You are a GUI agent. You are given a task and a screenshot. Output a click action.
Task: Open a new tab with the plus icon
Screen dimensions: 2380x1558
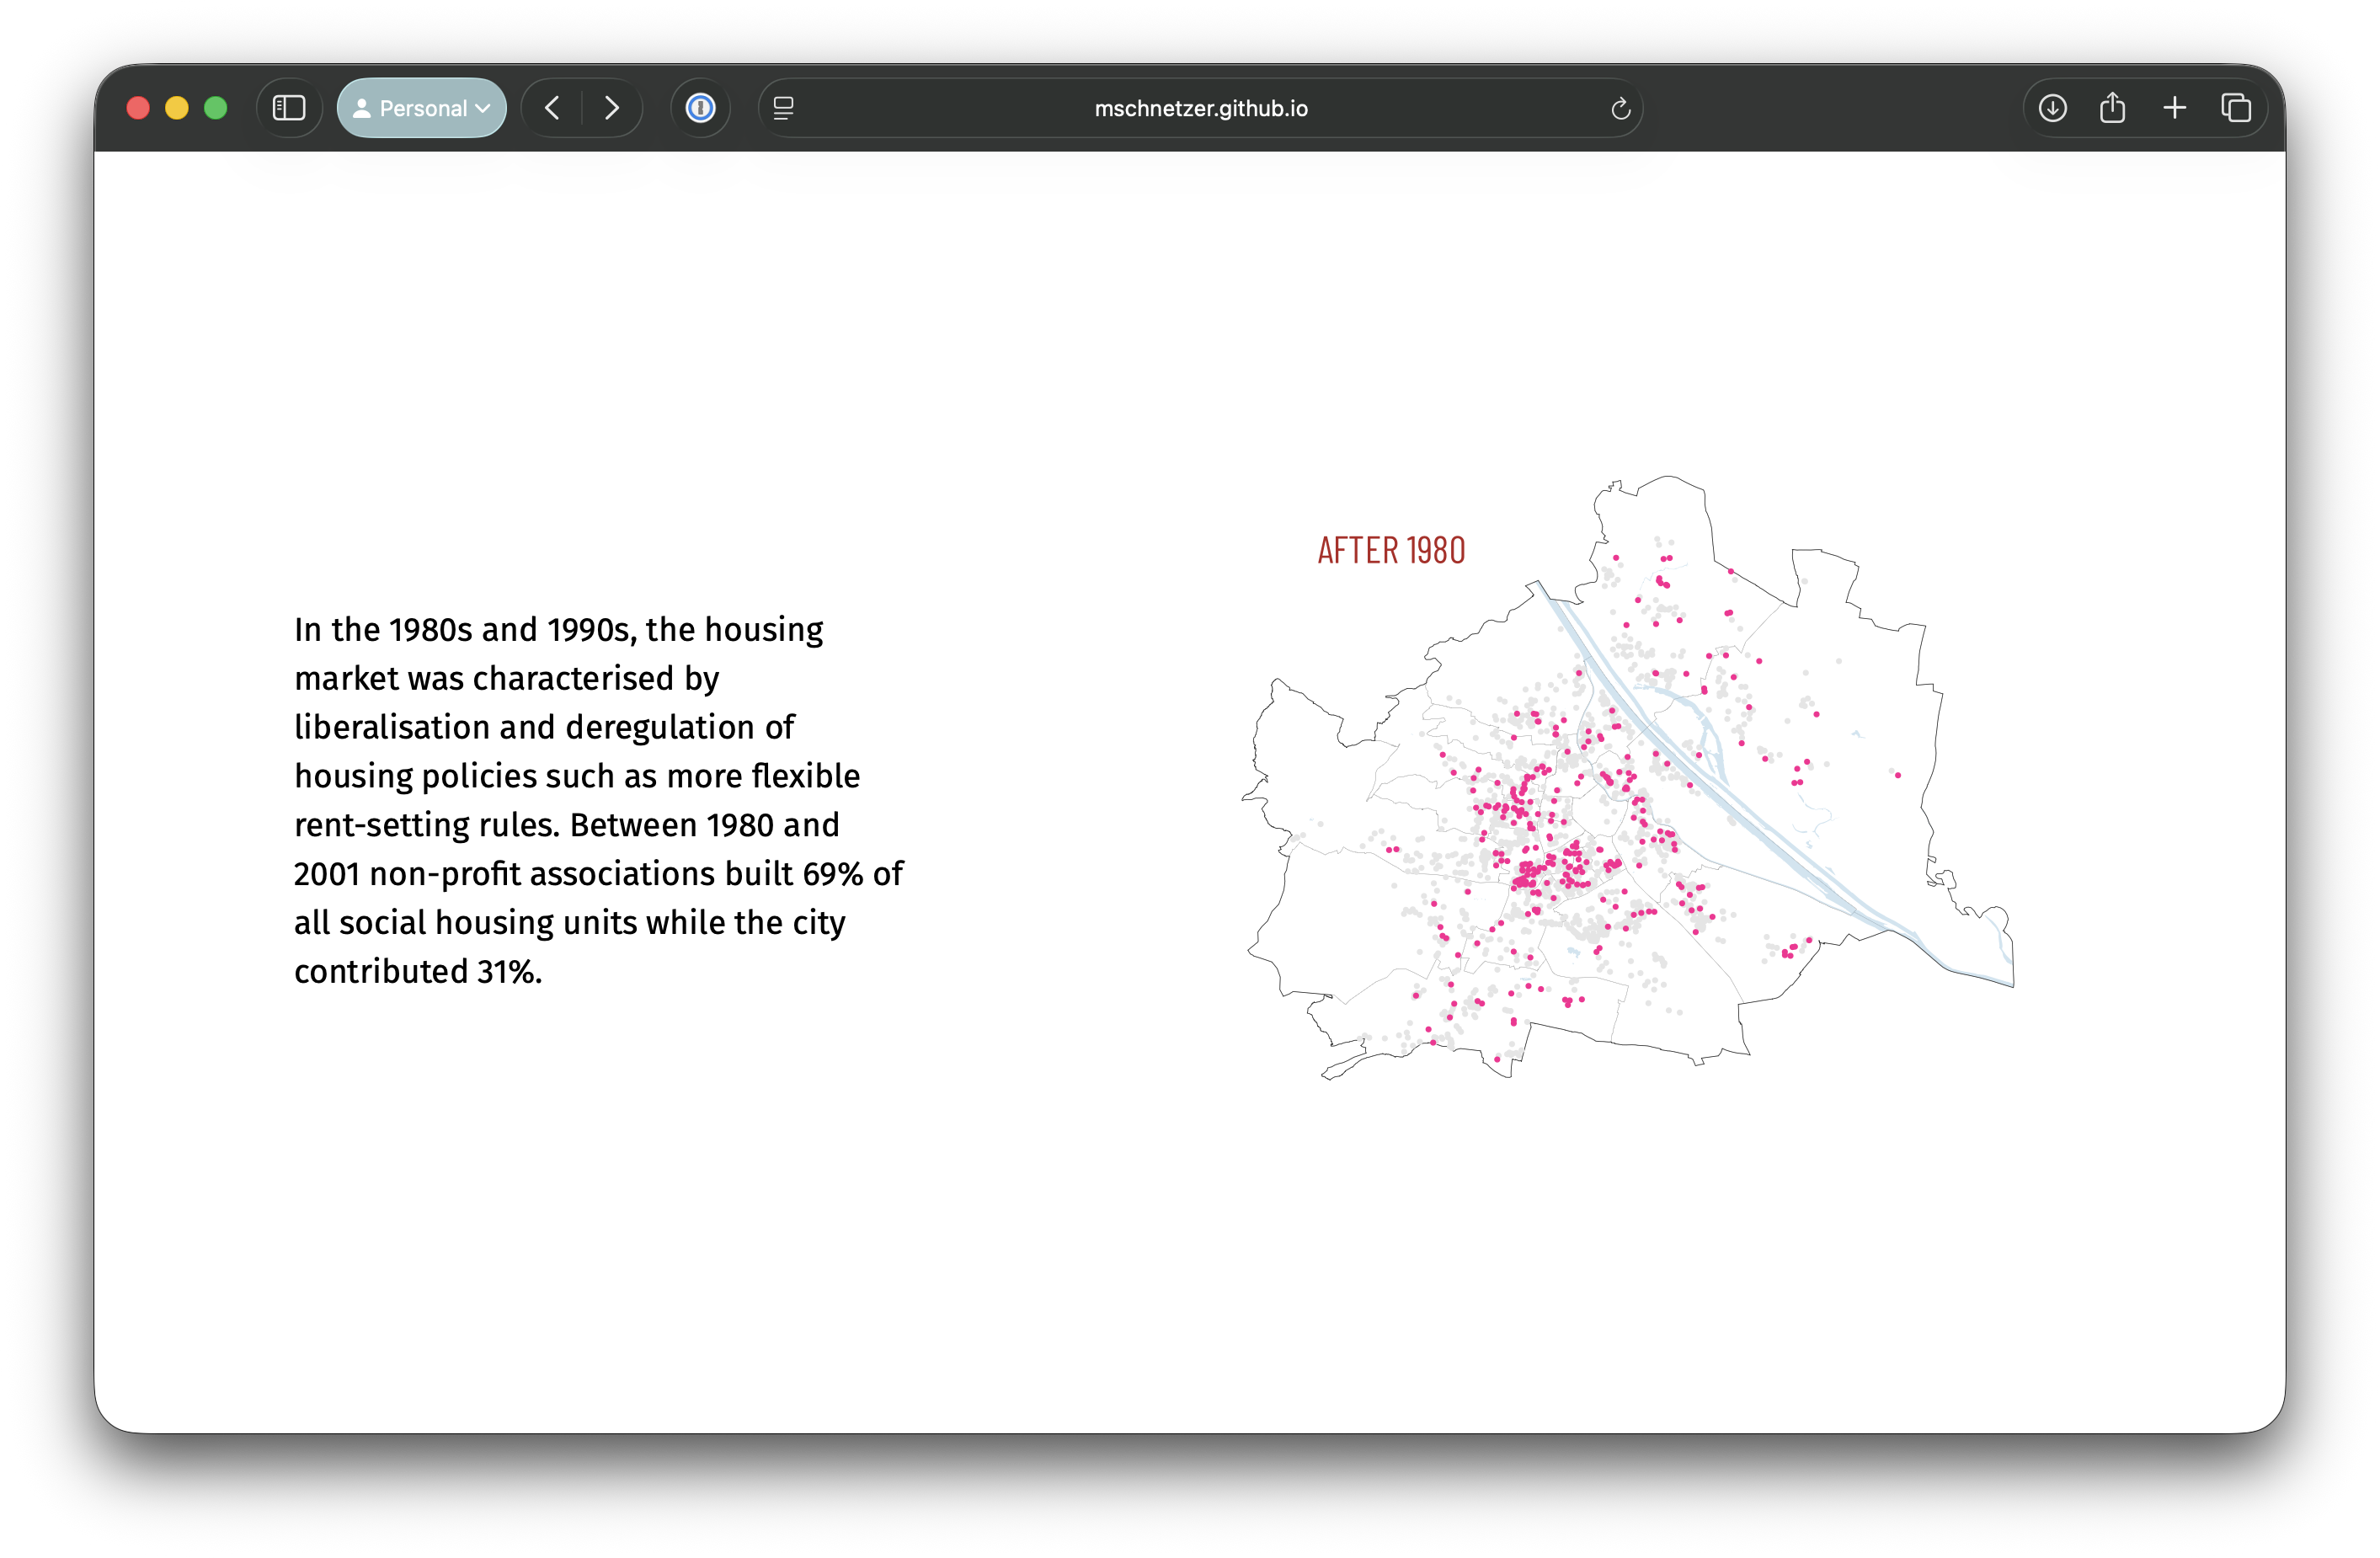point(2174,108)
